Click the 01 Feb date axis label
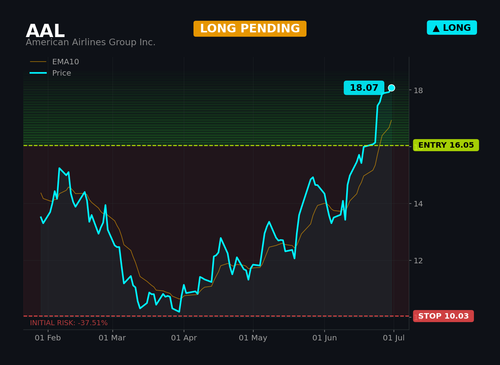 [48, 338]
